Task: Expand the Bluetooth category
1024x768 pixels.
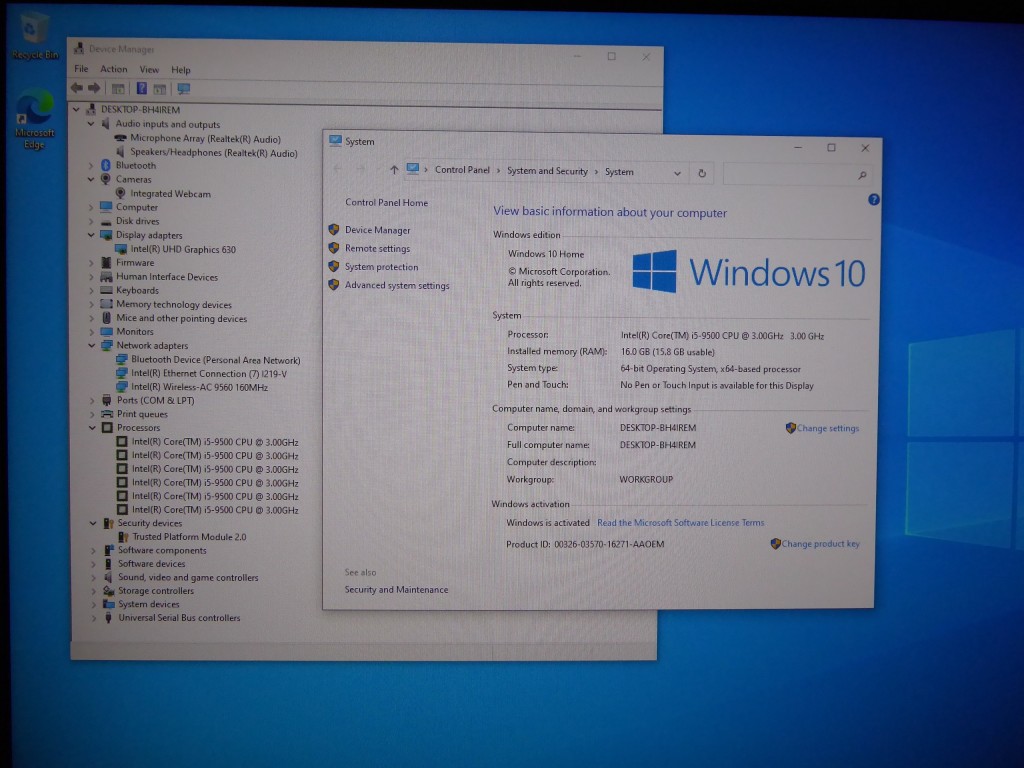Action: tap(91, 165)
